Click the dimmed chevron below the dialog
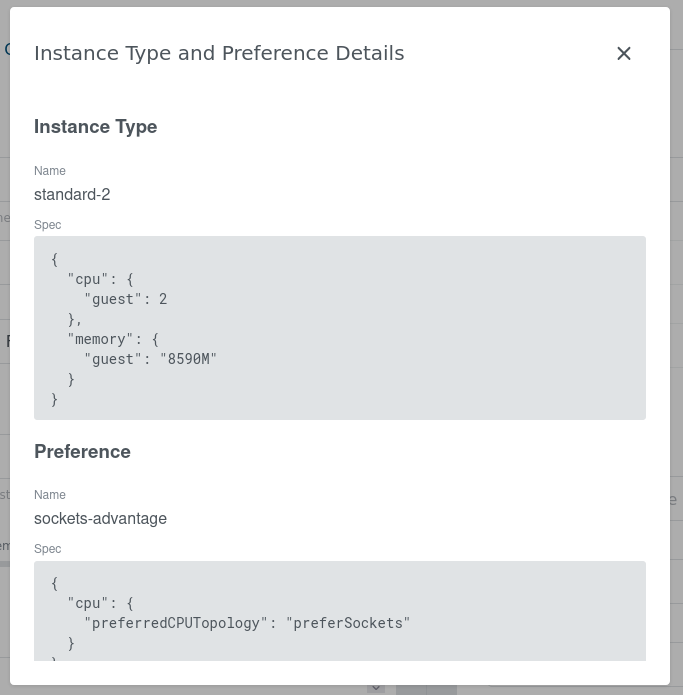683x695 pixels. click(x=376, y=688)
